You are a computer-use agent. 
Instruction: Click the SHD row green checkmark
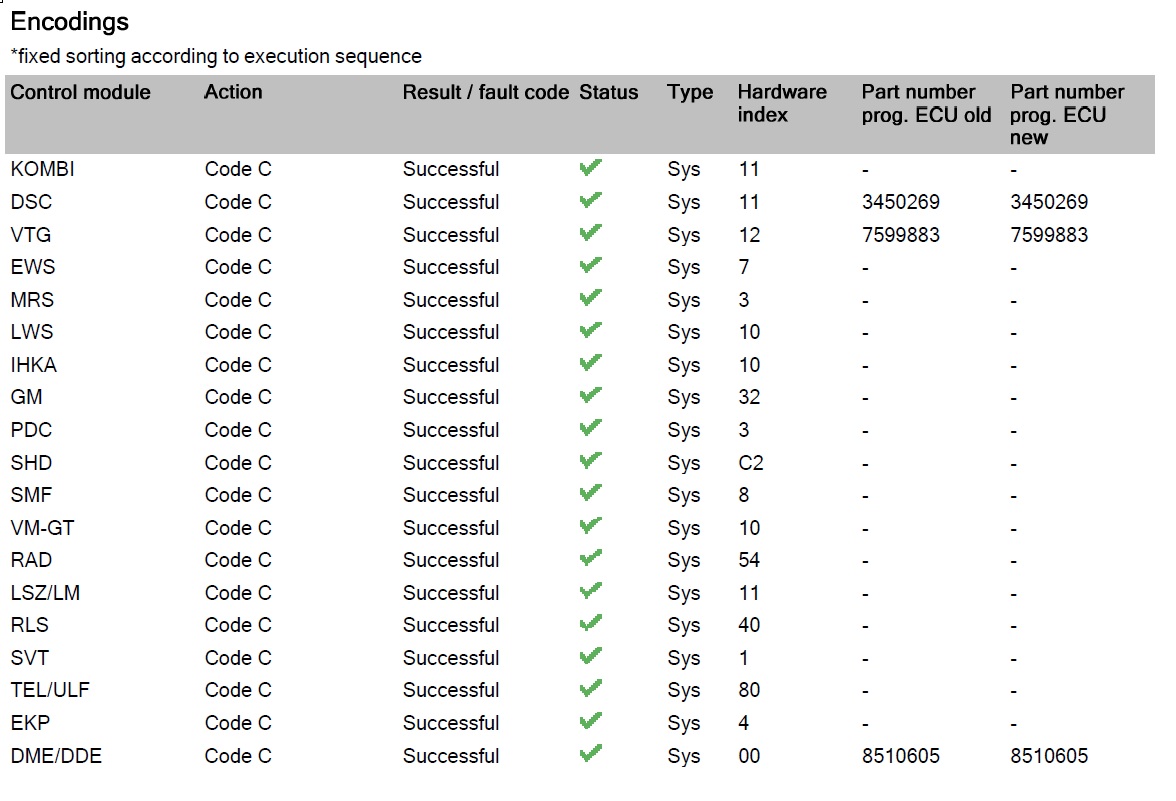[x=590, y=461]
